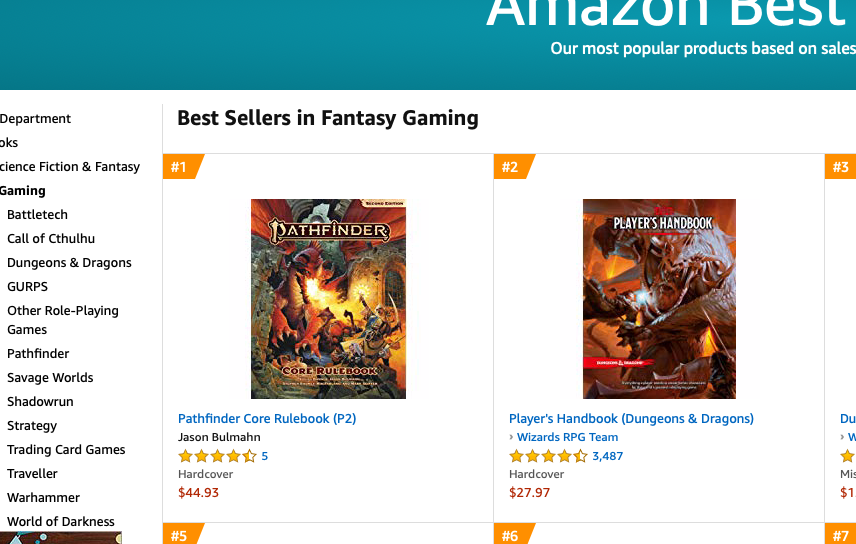Viewport: 856px width, 544px height.
Task: Open the Trading Card Games category
Action: [66, 449]
